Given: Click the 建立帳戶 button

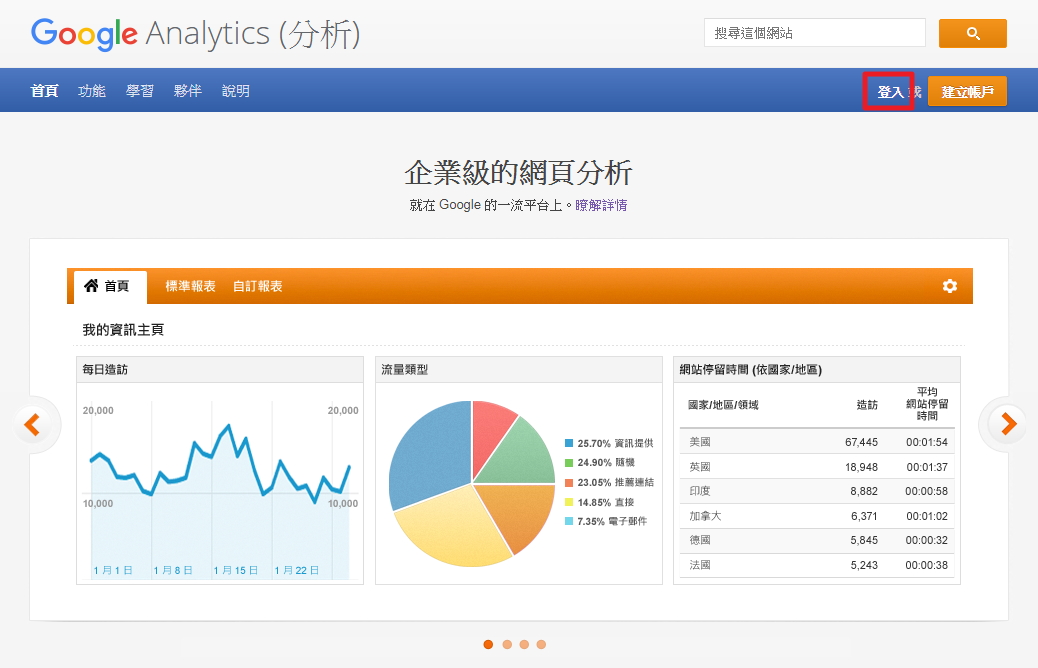Looking at the screenshot, I should pyautogui.click(x=967, y=91).
